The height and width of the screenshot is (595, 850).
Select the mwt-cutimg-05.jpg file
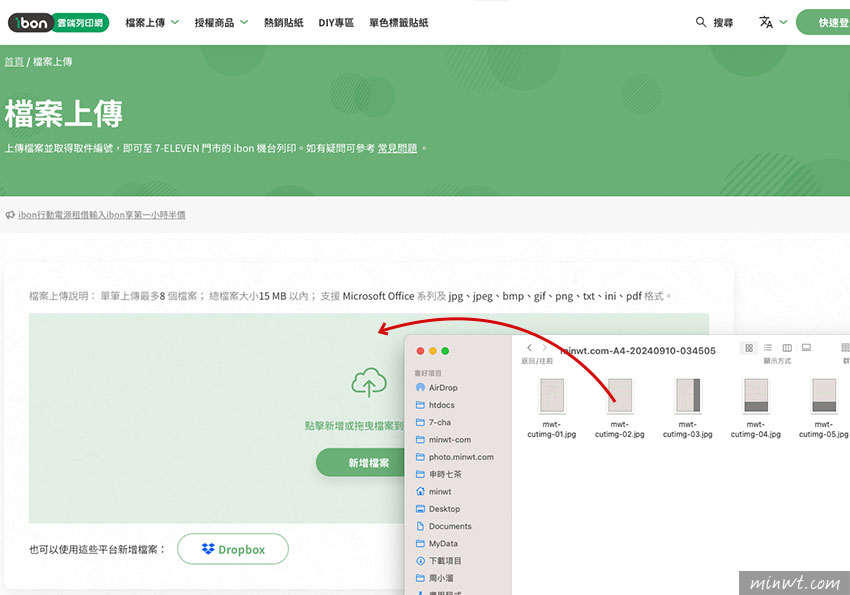coord(823,408)
